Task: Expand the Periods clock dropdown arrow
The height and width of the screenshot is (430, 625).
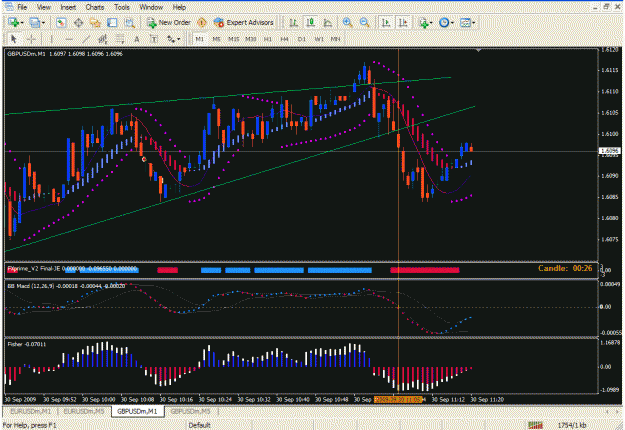Action: click(x=452, y=23)
